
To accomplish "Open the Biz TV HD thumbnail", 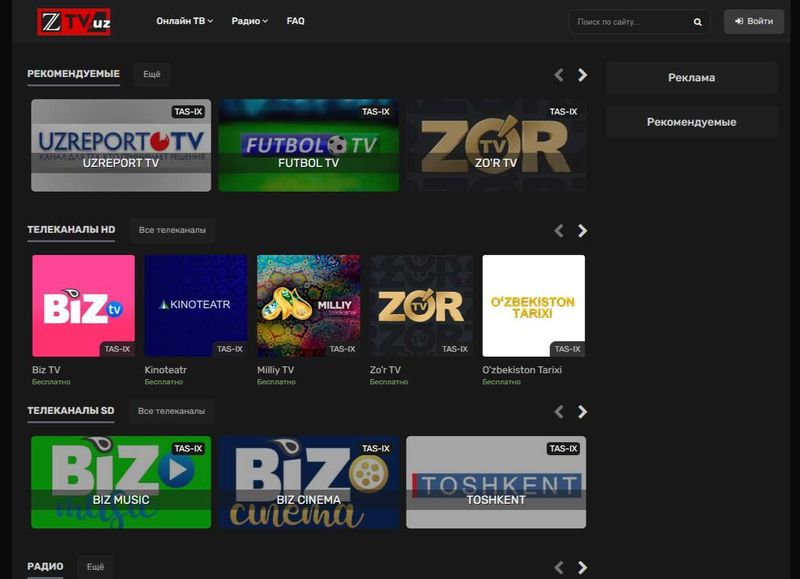I will pos(83,306).
